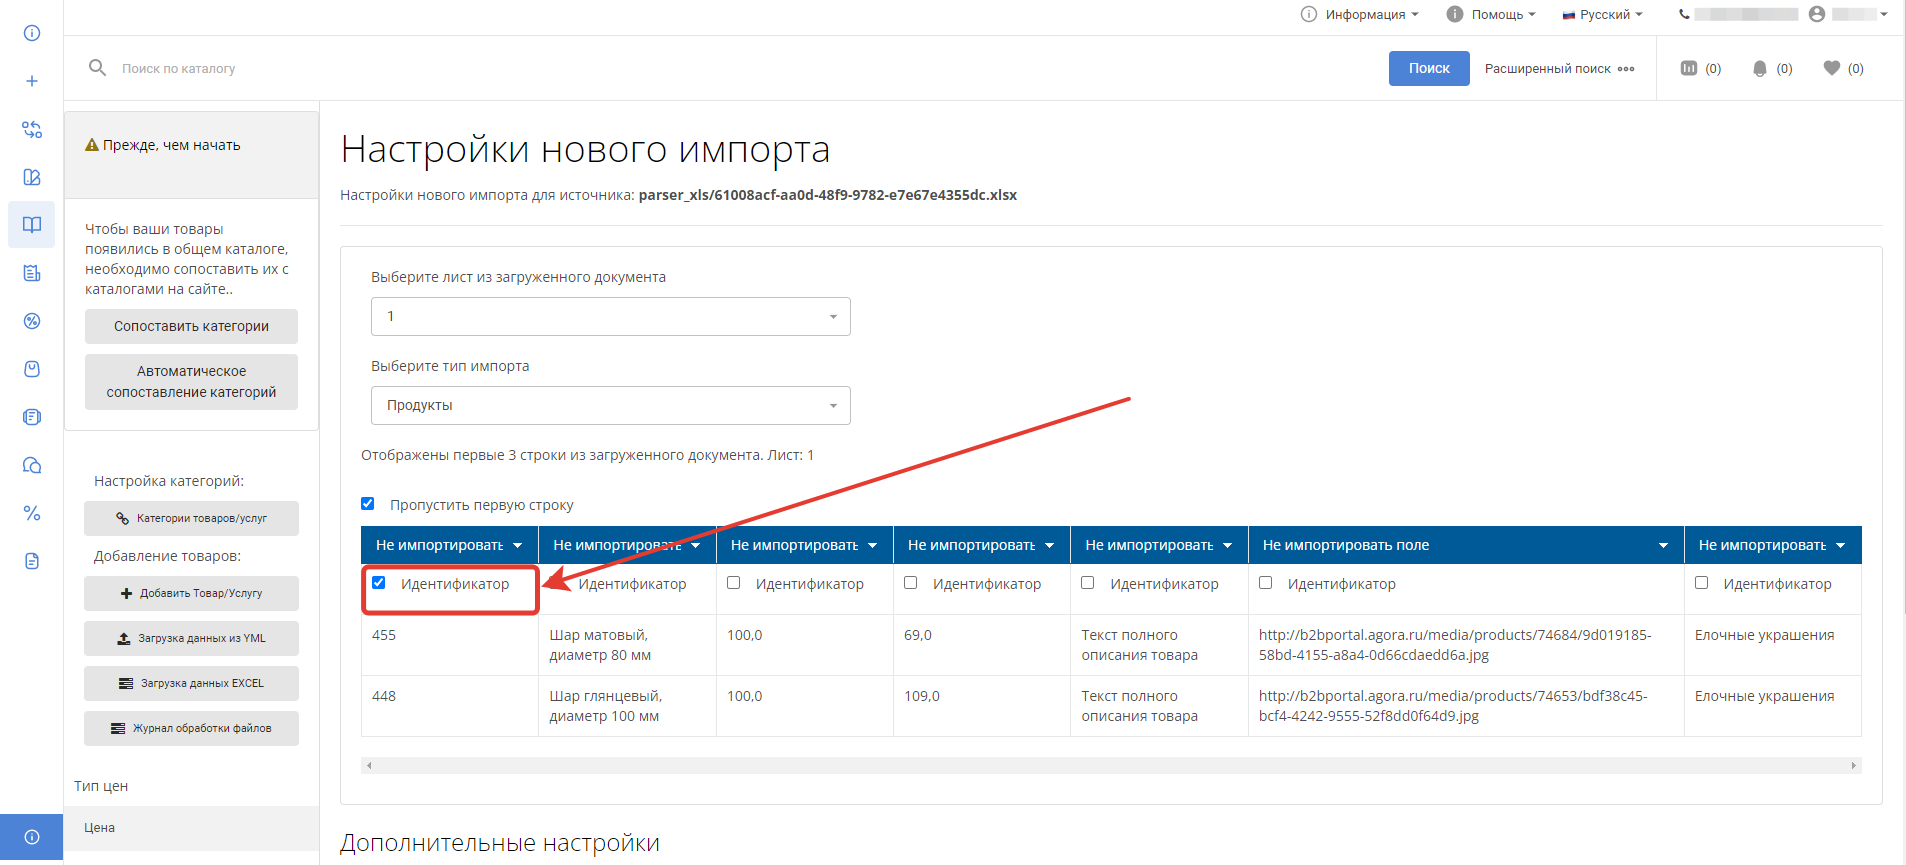Click the exchange arrows icon in sidebar
Image resolution: width=1906 pixels, height=865 pixels.
point(32,129)
